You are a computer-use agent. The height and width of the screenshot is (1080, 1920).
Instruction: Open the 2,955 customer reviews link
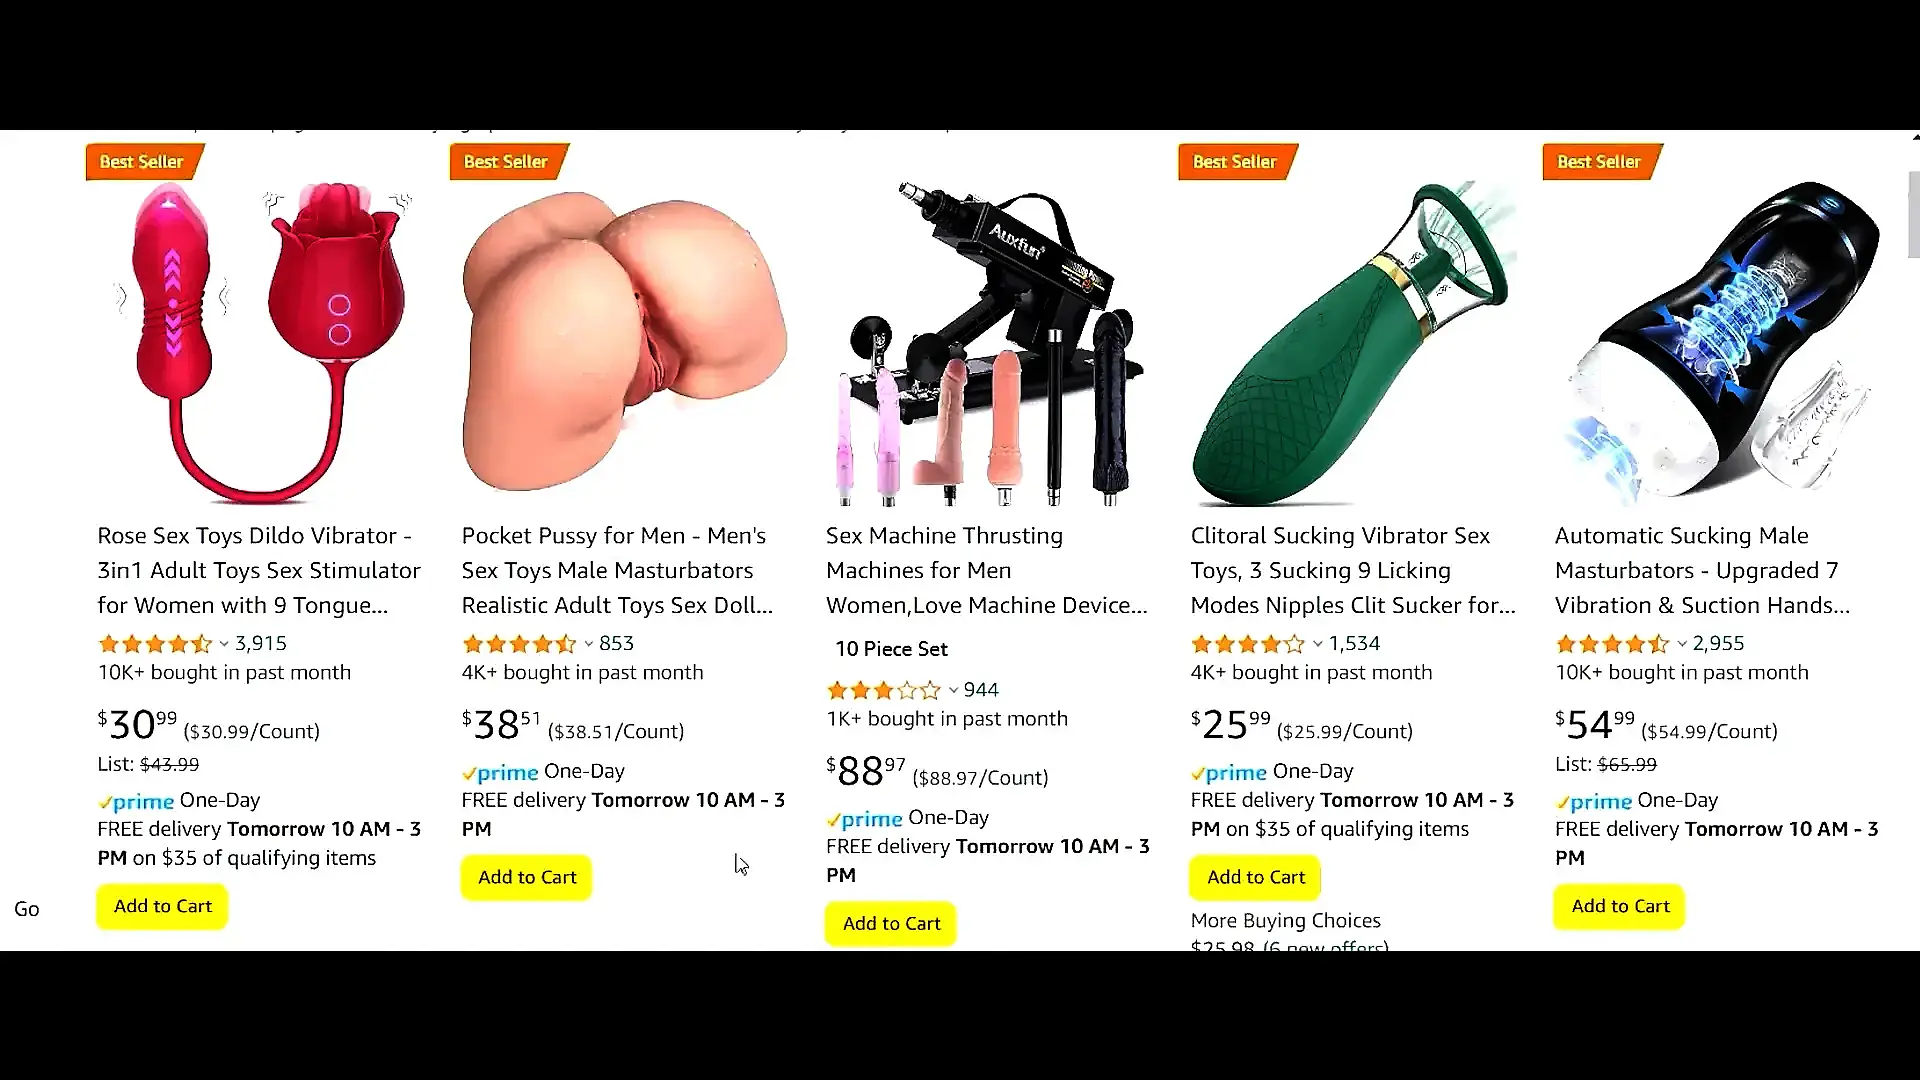click(x=1718, y=643)
